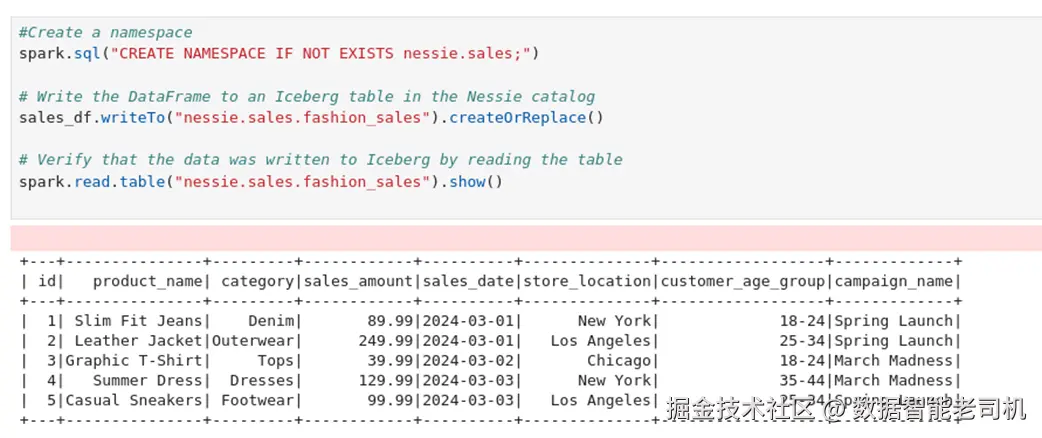Click the product_name column header
This screenshot has height=438, width=1042.
point(148,281)
